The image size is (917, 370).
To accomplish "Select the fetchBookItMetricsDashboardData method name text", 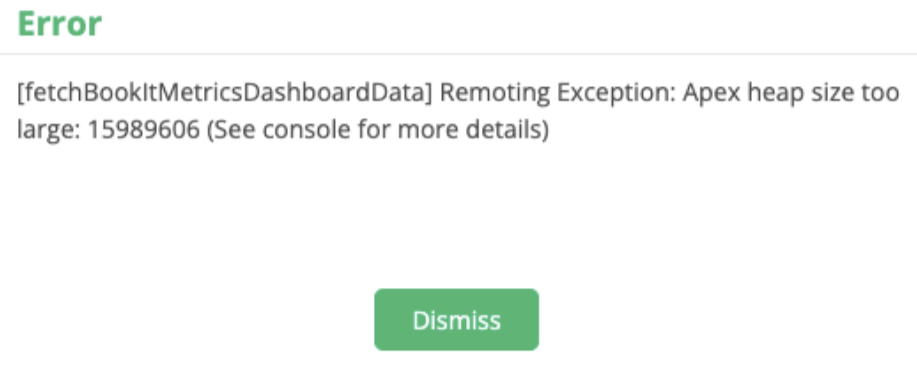I will 225,94.
